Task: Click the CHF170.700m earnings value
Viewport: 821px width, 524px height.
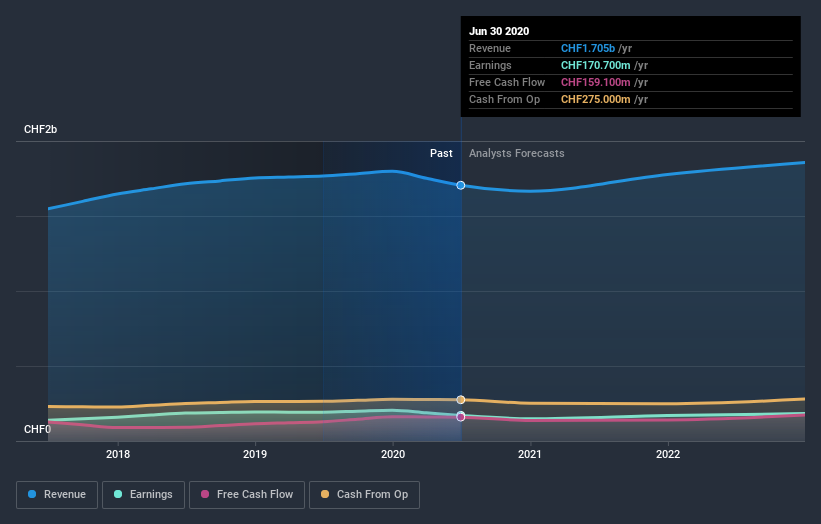Action: pyautogui.click(x=595, y=65)
